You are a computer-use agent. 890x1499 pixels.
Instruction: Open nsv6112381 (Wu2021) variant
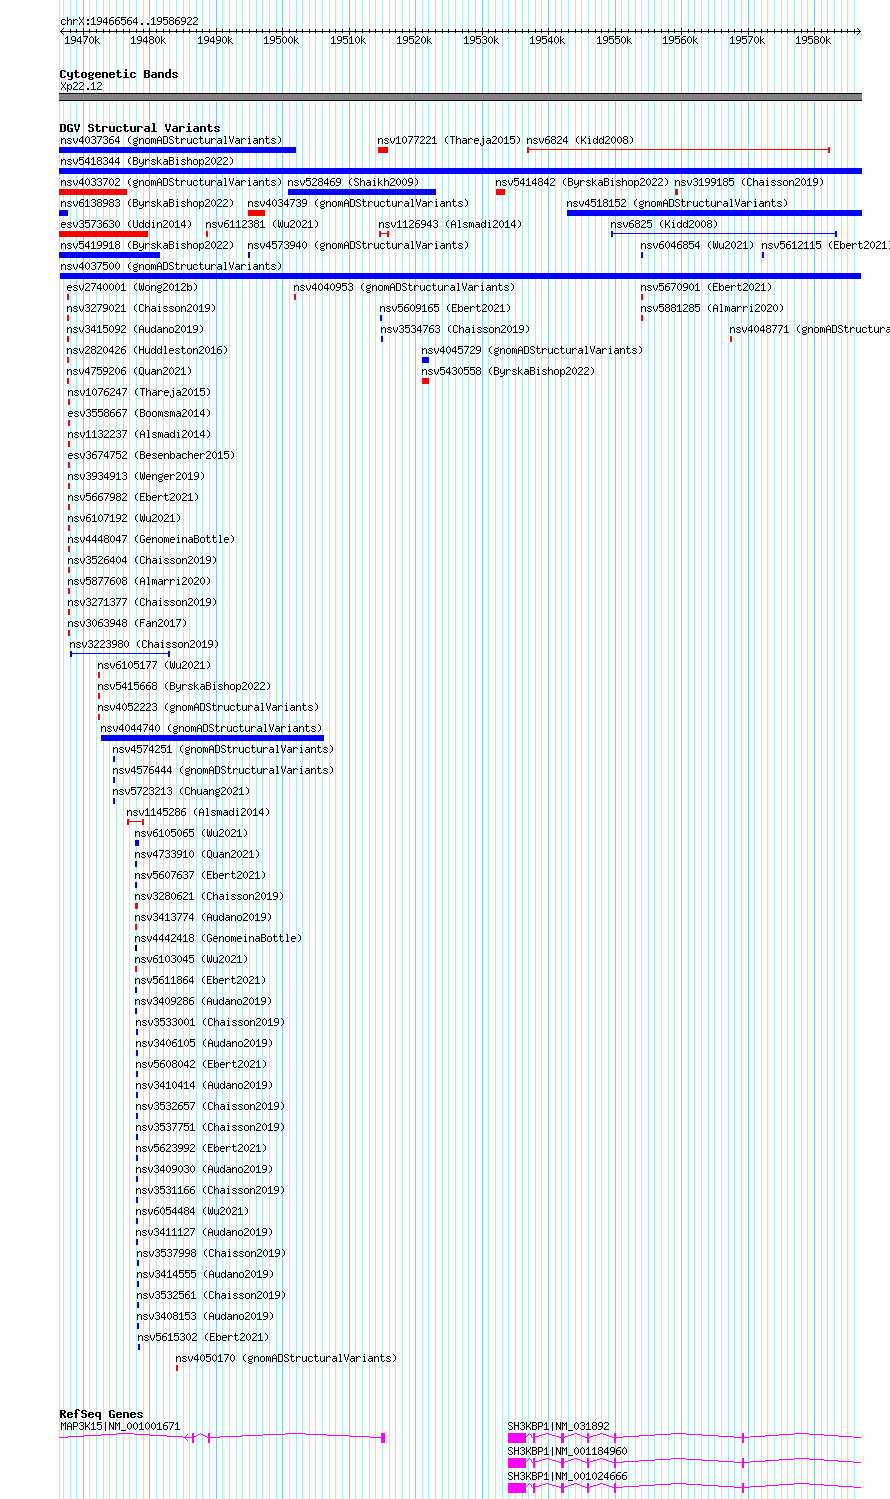tap(262, 225)
